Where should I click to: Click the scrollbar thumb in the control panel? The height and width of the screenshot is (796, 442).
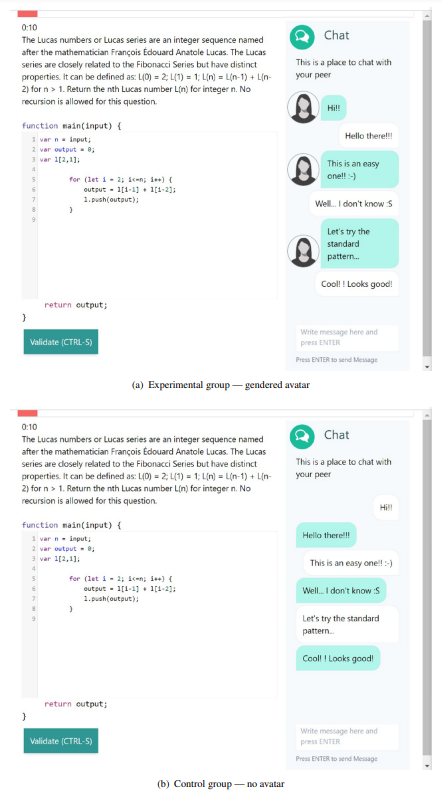(427, 587)
